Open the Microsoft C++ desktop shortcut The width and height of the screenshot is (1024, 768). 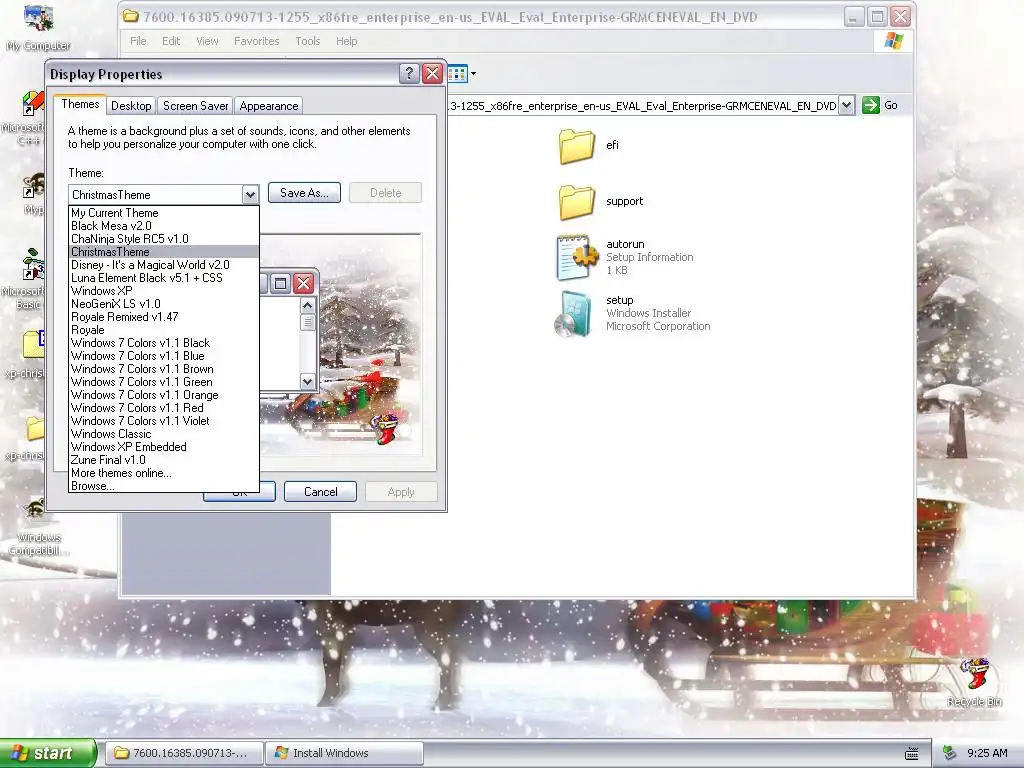31,104
